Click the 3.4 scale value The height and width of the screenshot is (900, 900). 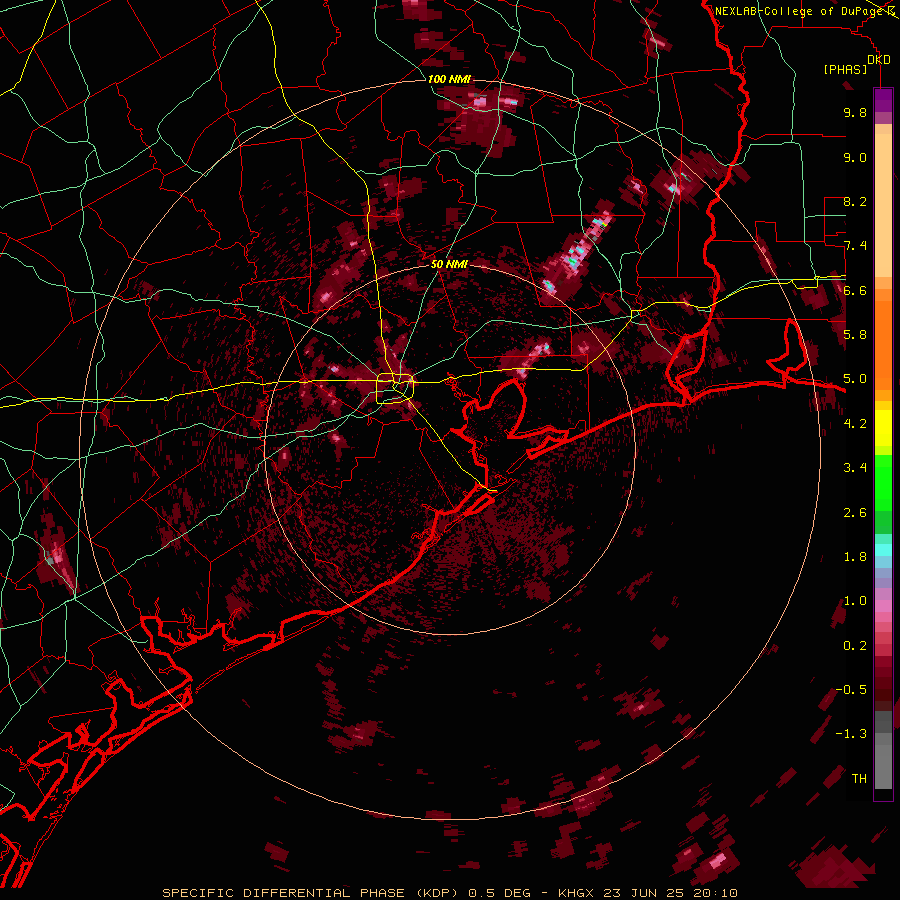(855, 468)
